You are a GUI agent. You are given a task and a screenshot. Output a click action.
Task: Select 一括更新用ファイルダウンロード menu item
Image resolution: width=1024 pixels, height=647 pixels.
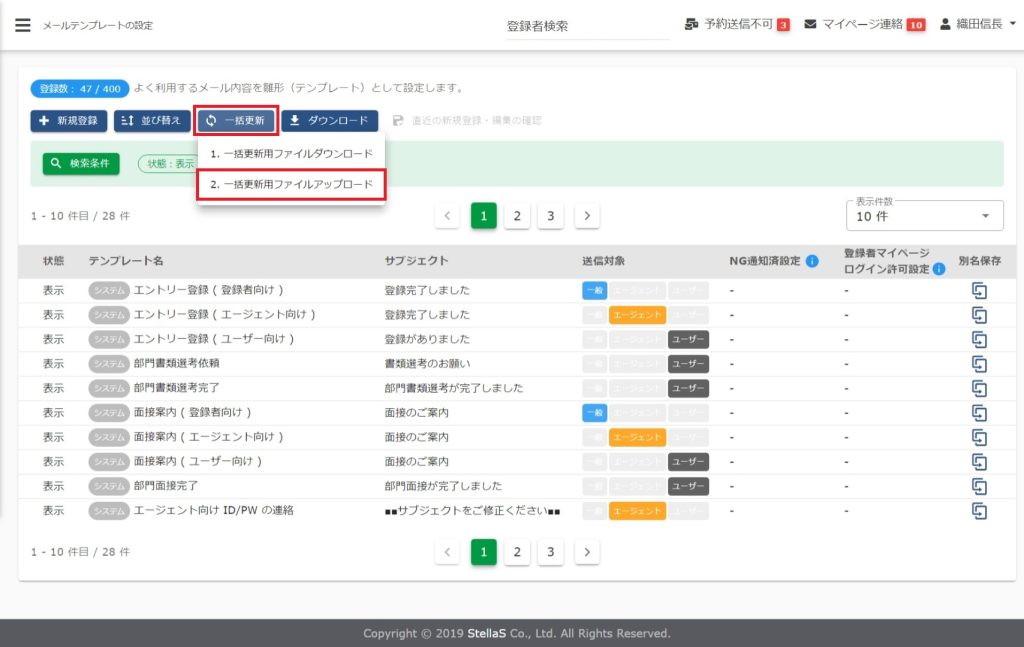(291, 154)
